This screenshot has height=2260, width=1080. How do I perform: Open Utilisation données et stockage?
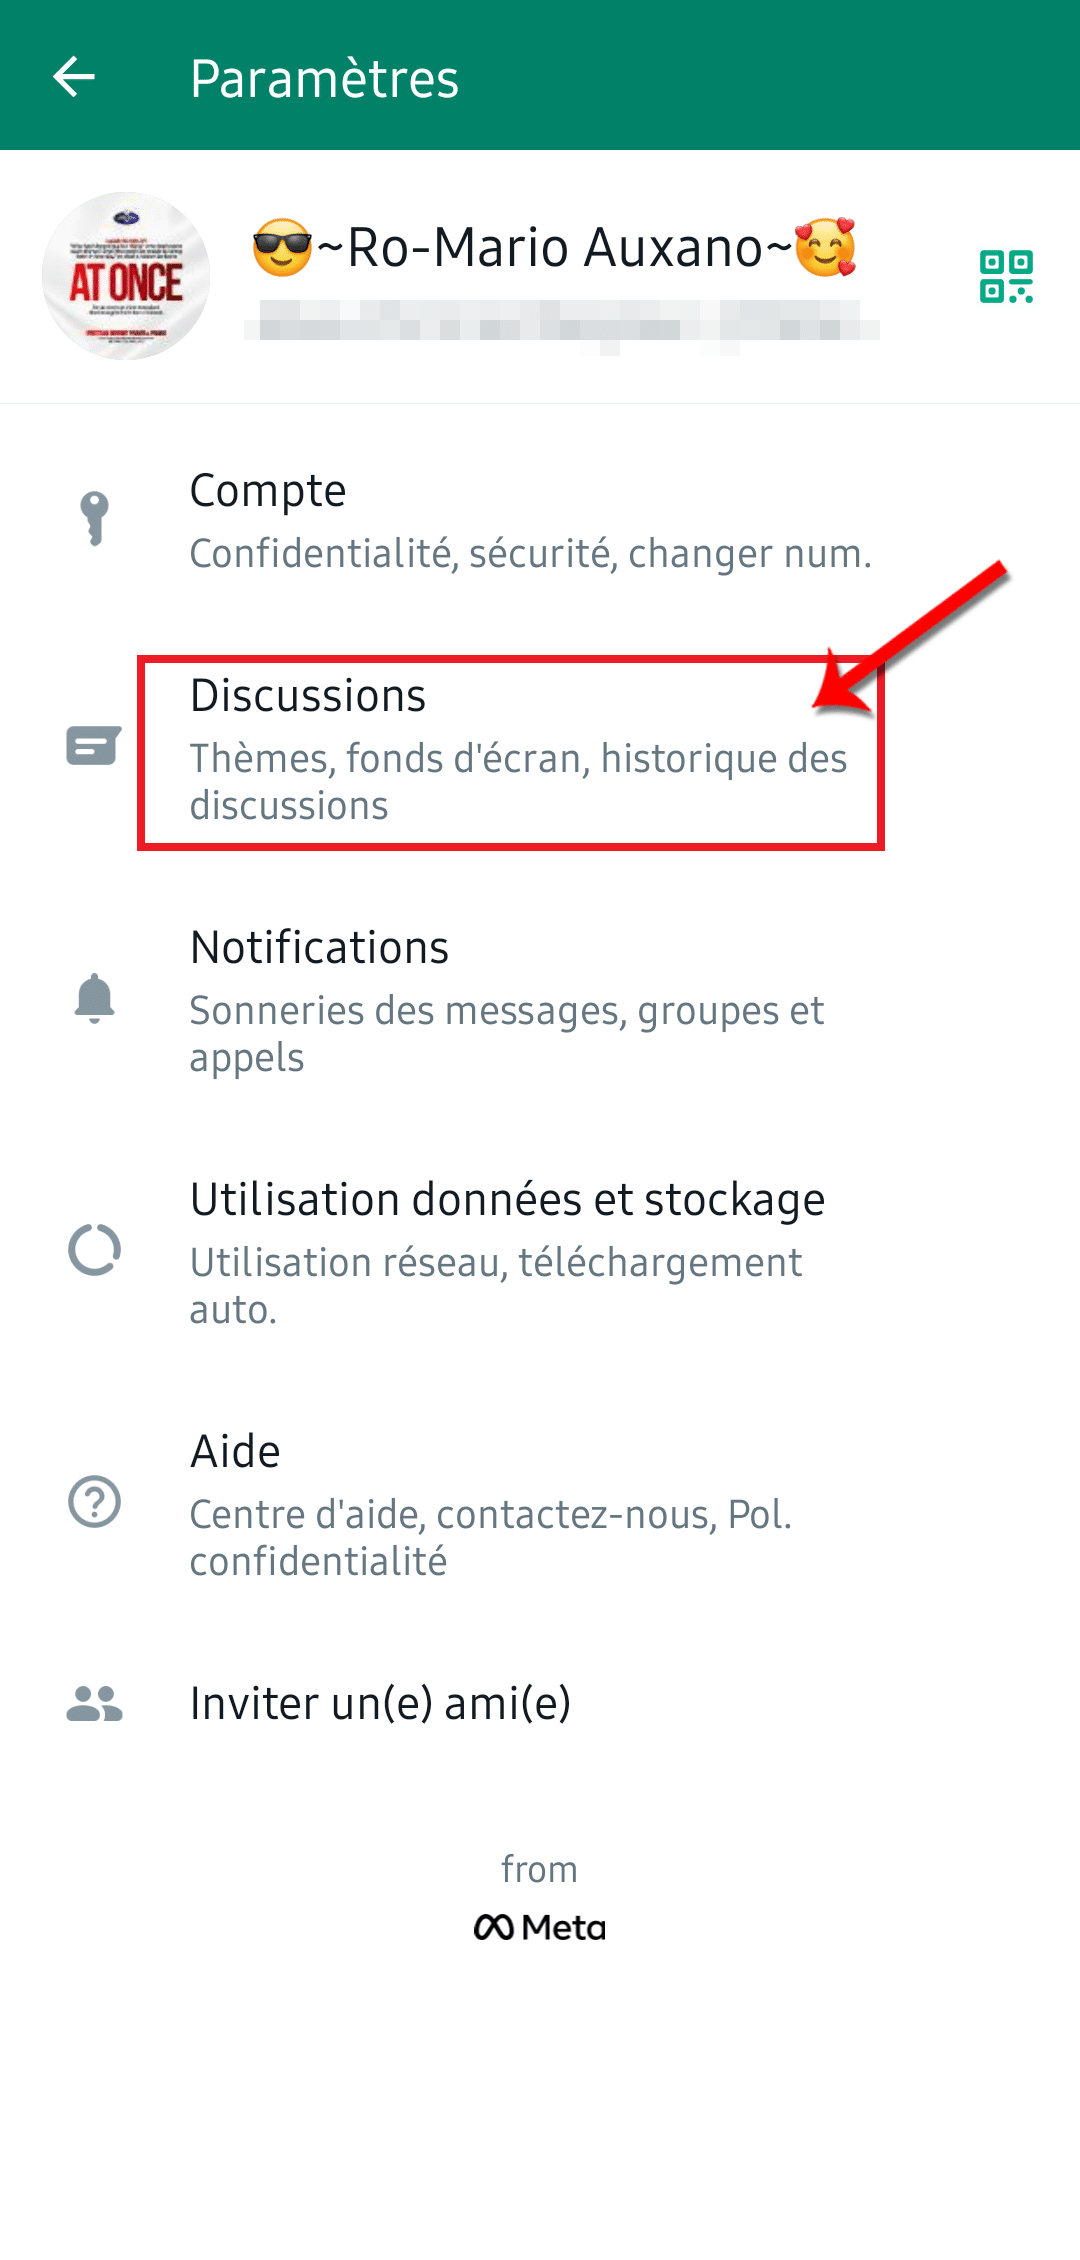[540, 1252]
